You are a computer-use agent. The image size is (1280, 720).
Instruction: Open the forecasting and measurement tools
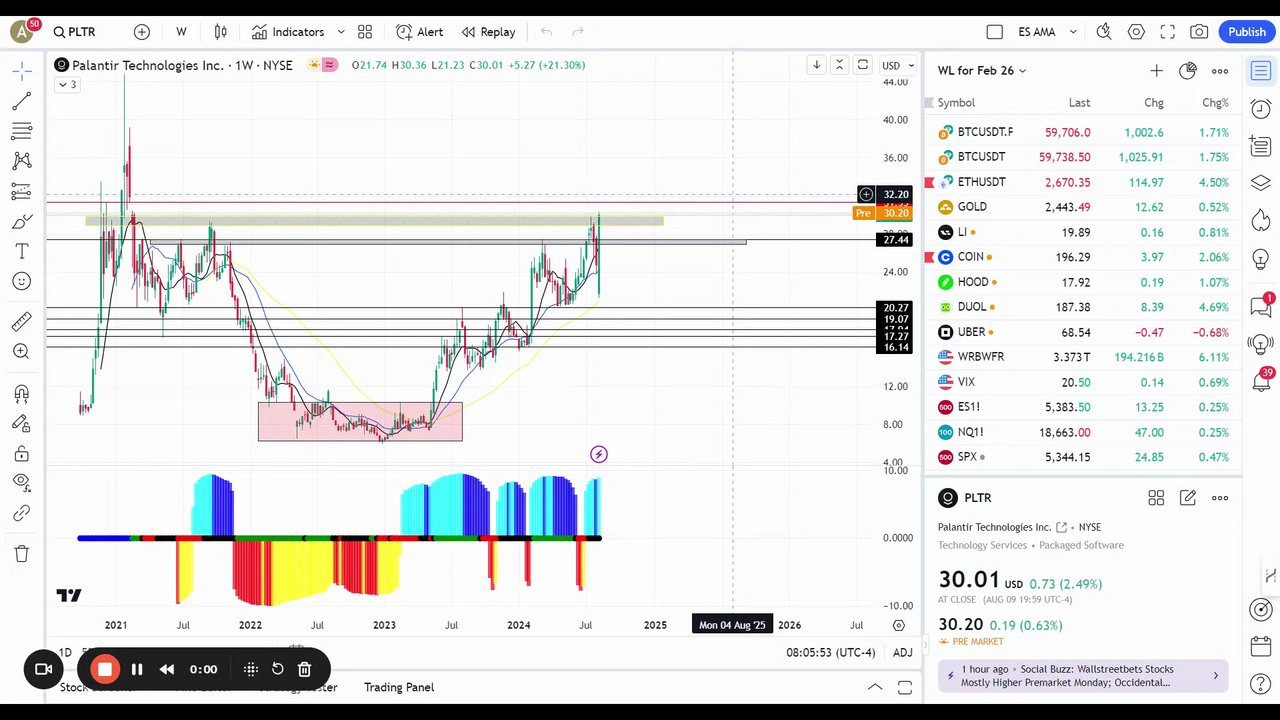[22, 191]
